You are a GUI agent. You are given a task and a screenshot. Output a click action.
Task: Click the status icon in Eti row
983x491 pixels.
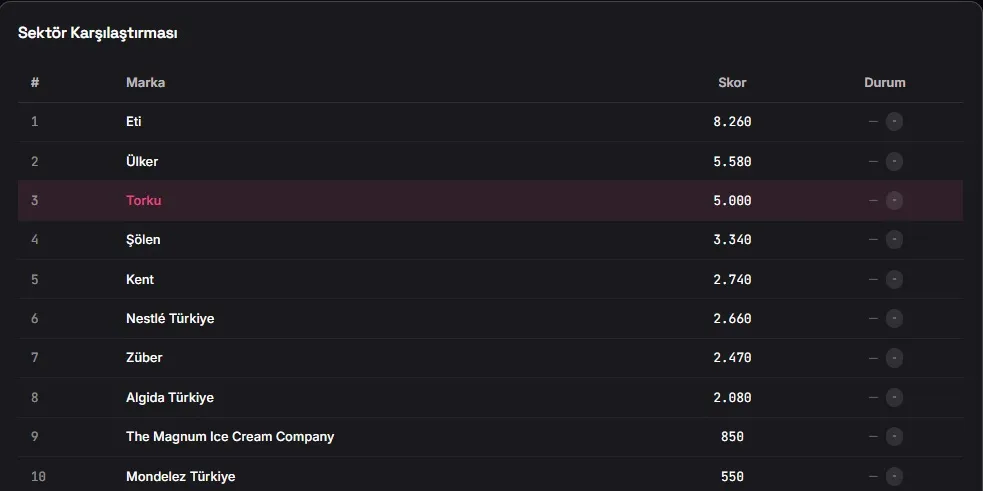(894, 122)
